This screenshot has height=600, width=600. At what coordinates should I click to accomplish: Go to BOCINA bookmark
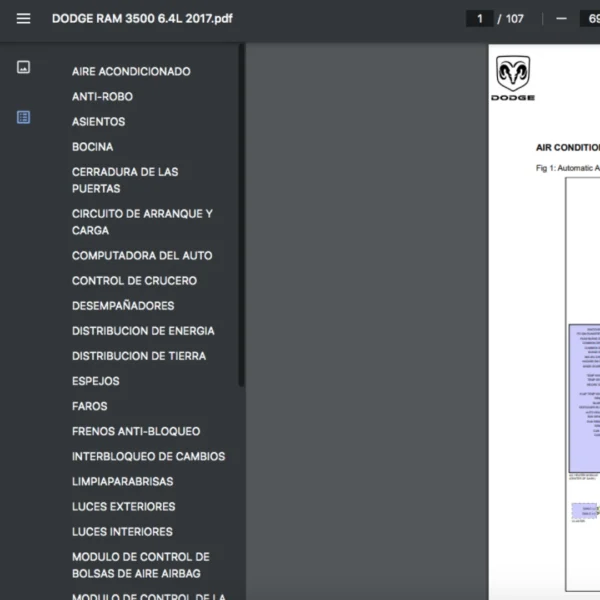tap(92, 147)
